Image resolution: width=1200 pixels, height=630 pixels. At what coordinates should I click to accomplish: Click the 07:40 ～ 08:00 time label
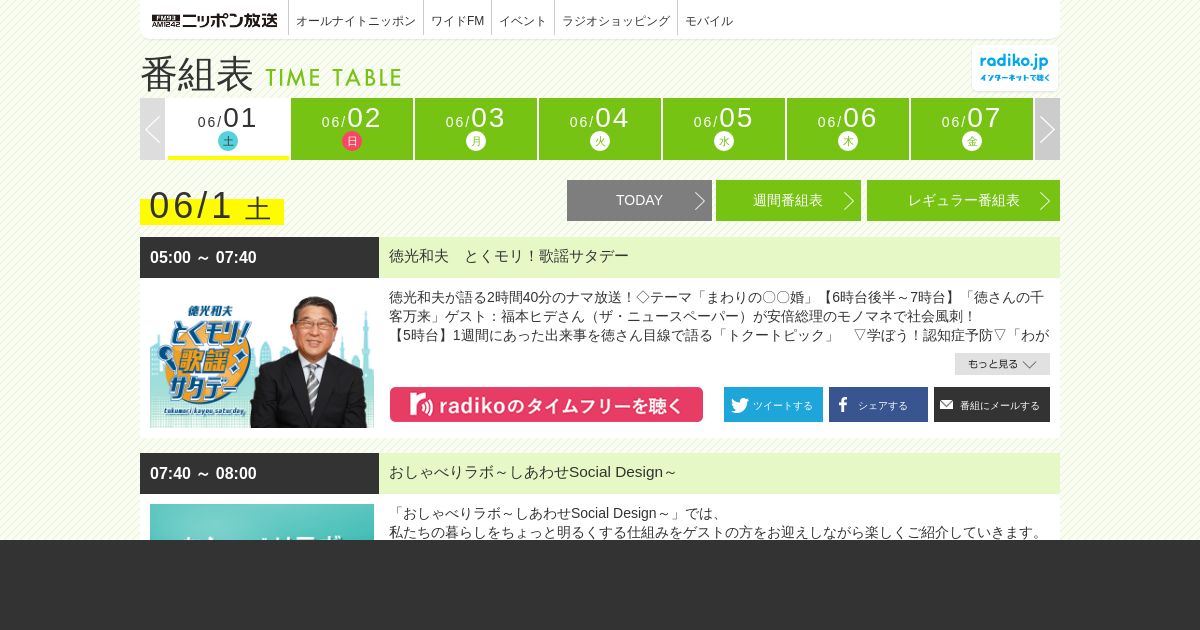[x=203, y=473]
